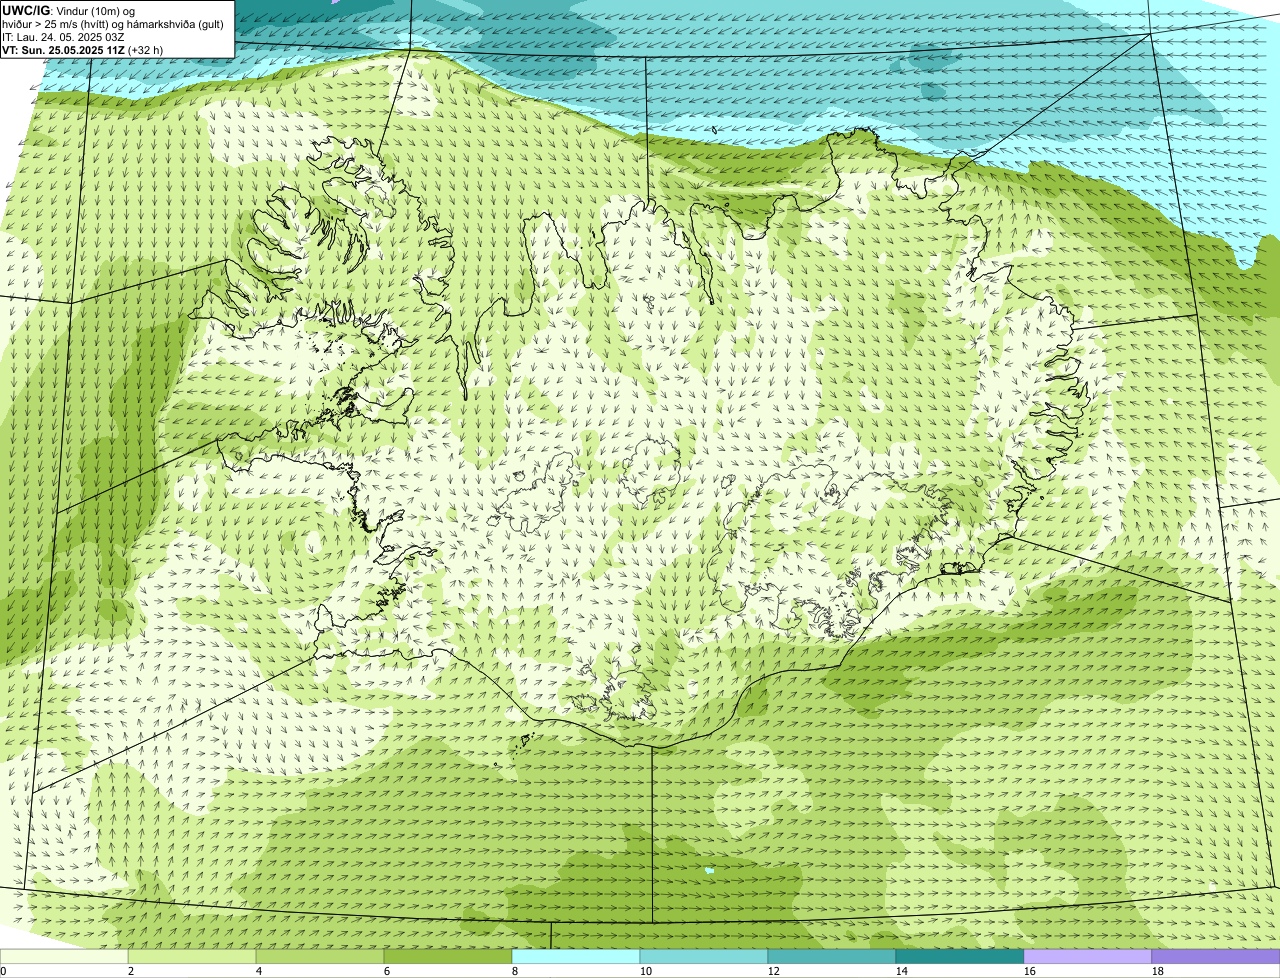Click the legend label "12"

[774, 971]
